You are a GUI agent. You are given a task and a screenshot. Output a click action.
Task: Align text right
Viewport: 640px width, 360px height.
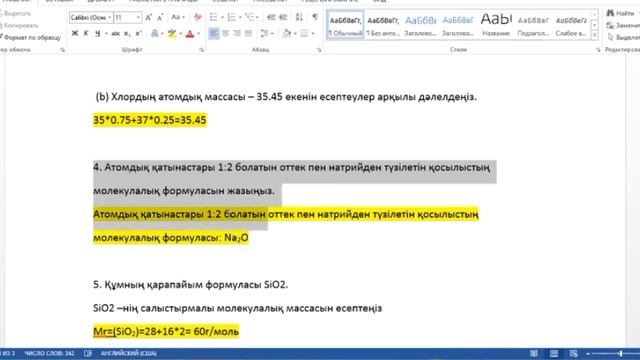tap(237, 33)
